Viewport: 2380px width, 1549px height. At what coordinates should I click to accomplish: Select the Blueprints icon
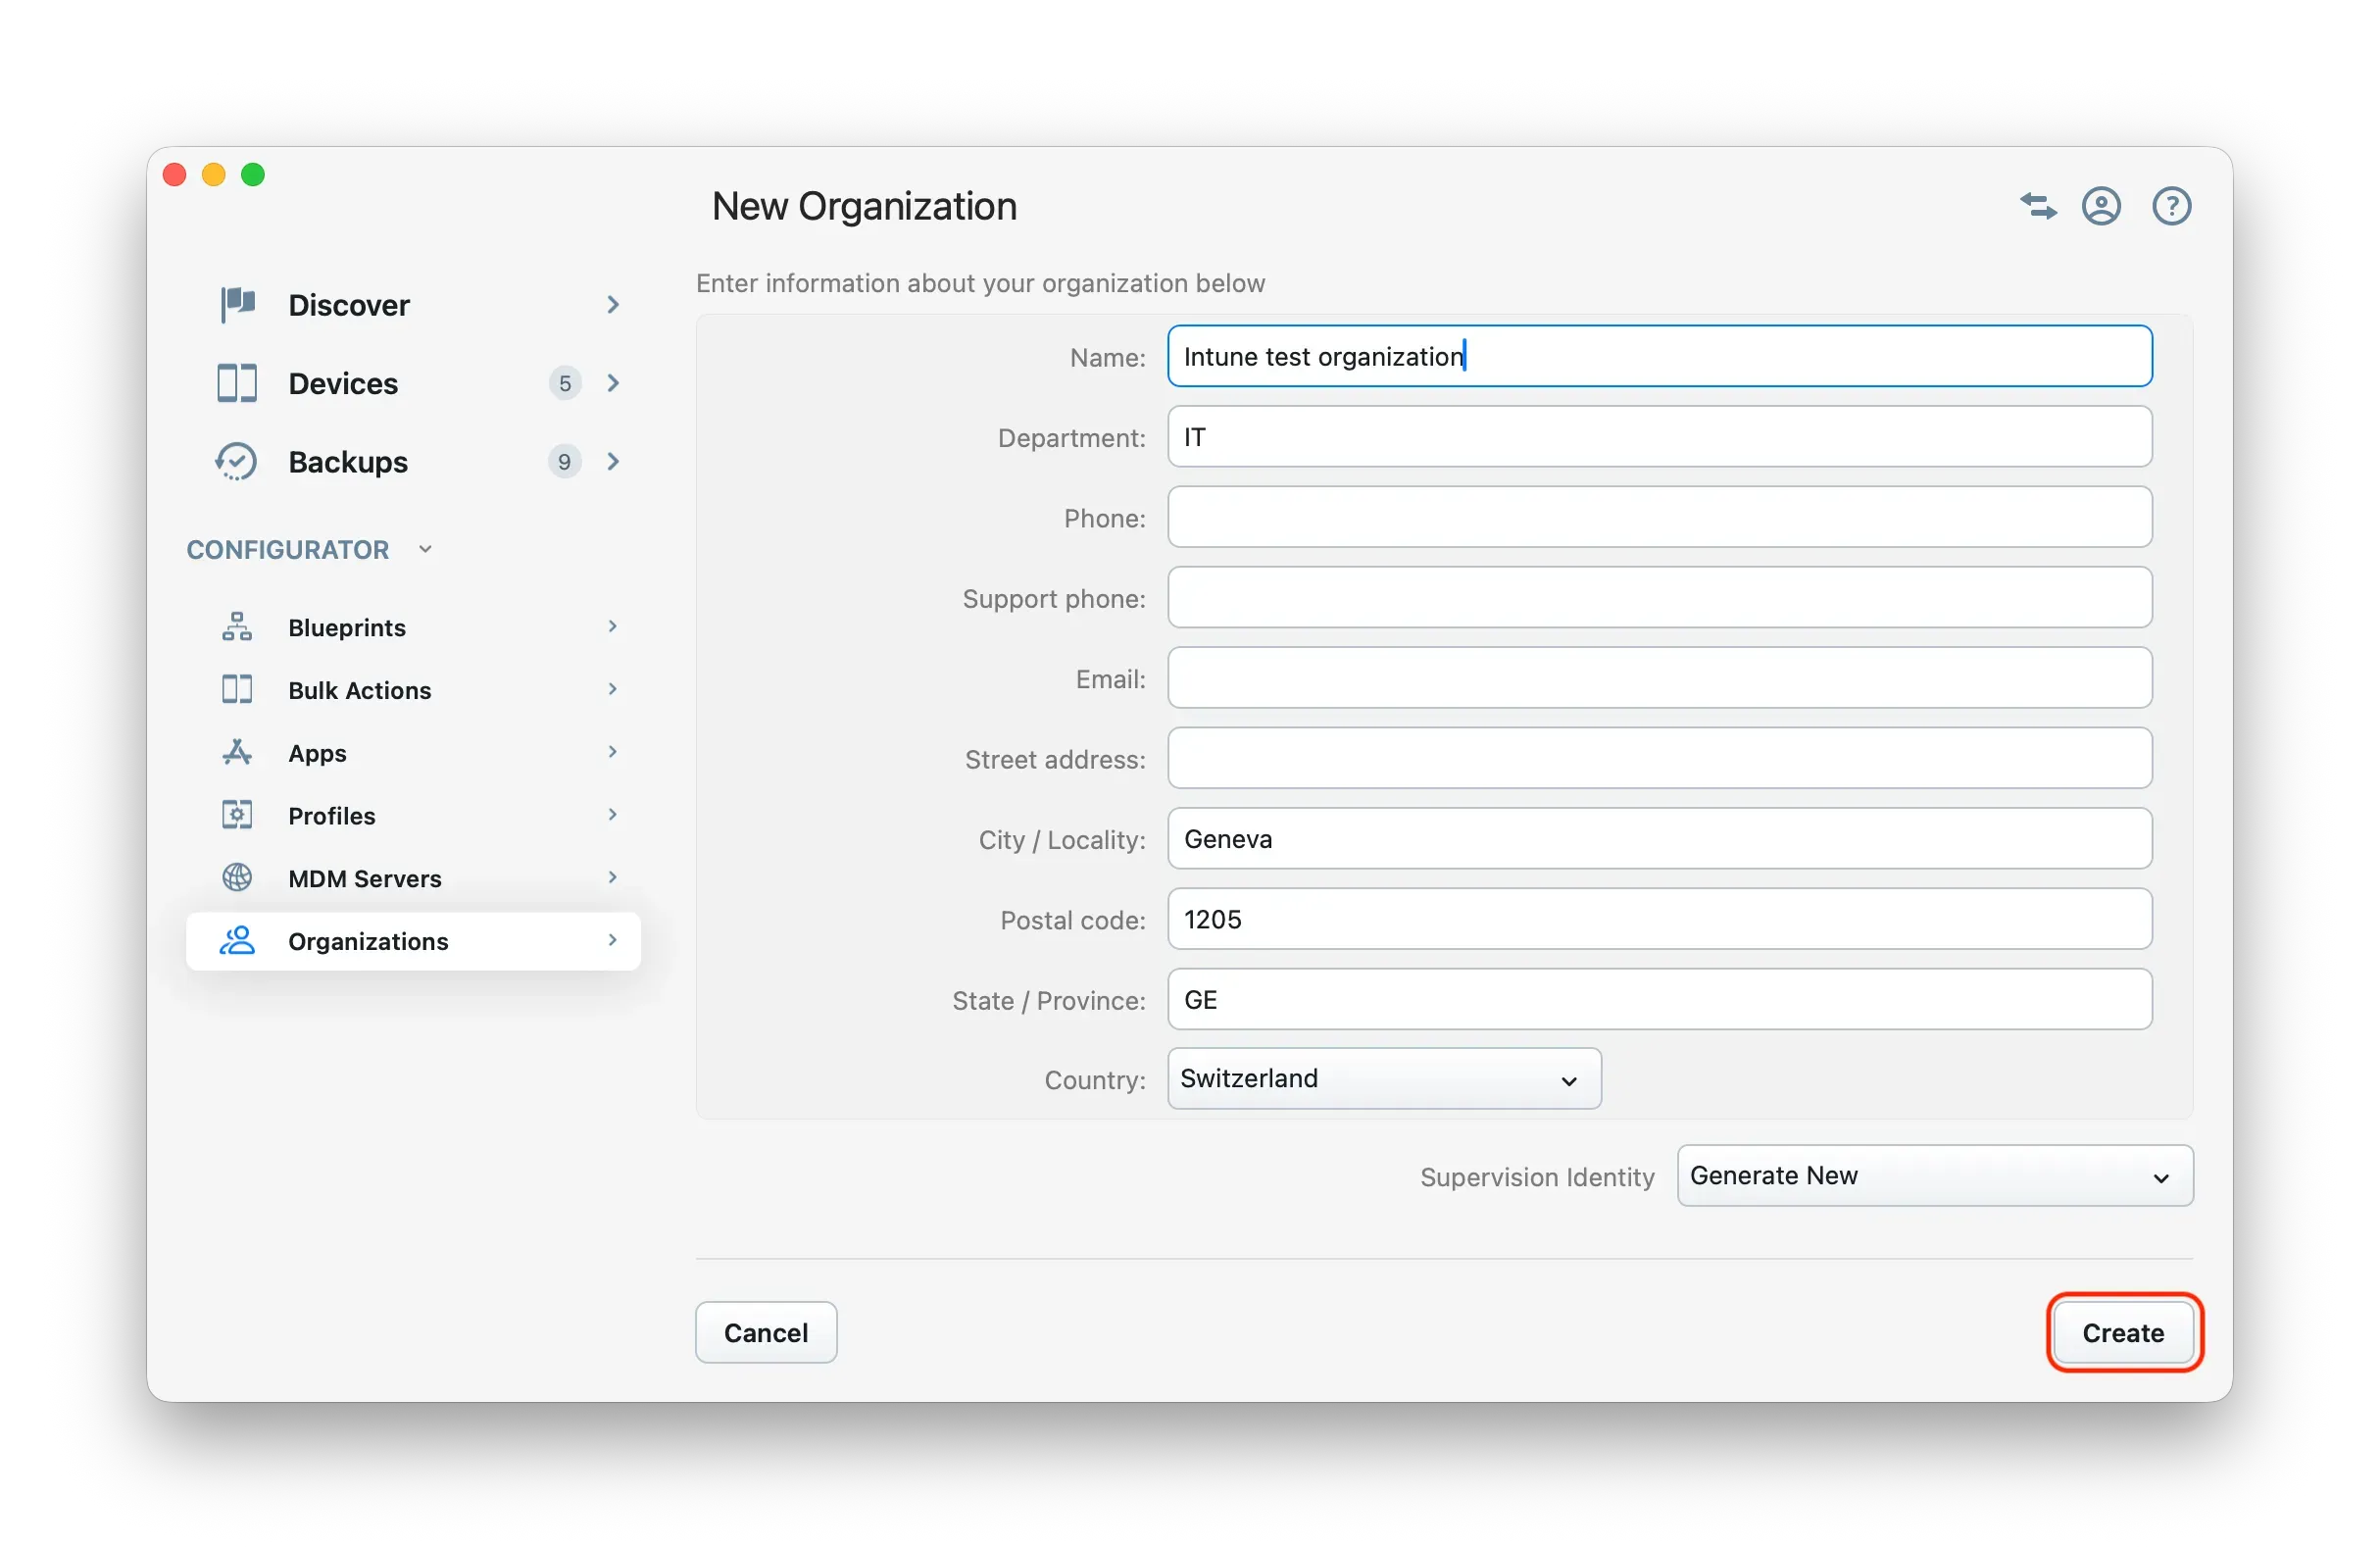tap(236, 626)
